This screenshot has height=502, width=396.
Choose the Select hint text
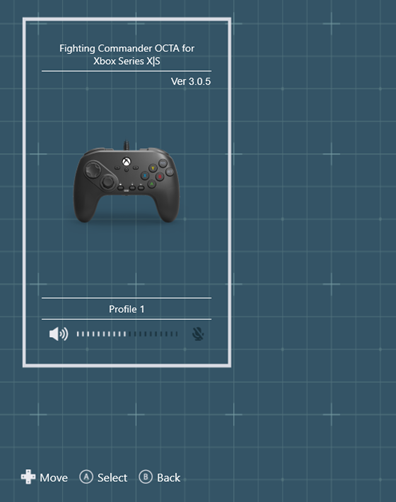112,478
